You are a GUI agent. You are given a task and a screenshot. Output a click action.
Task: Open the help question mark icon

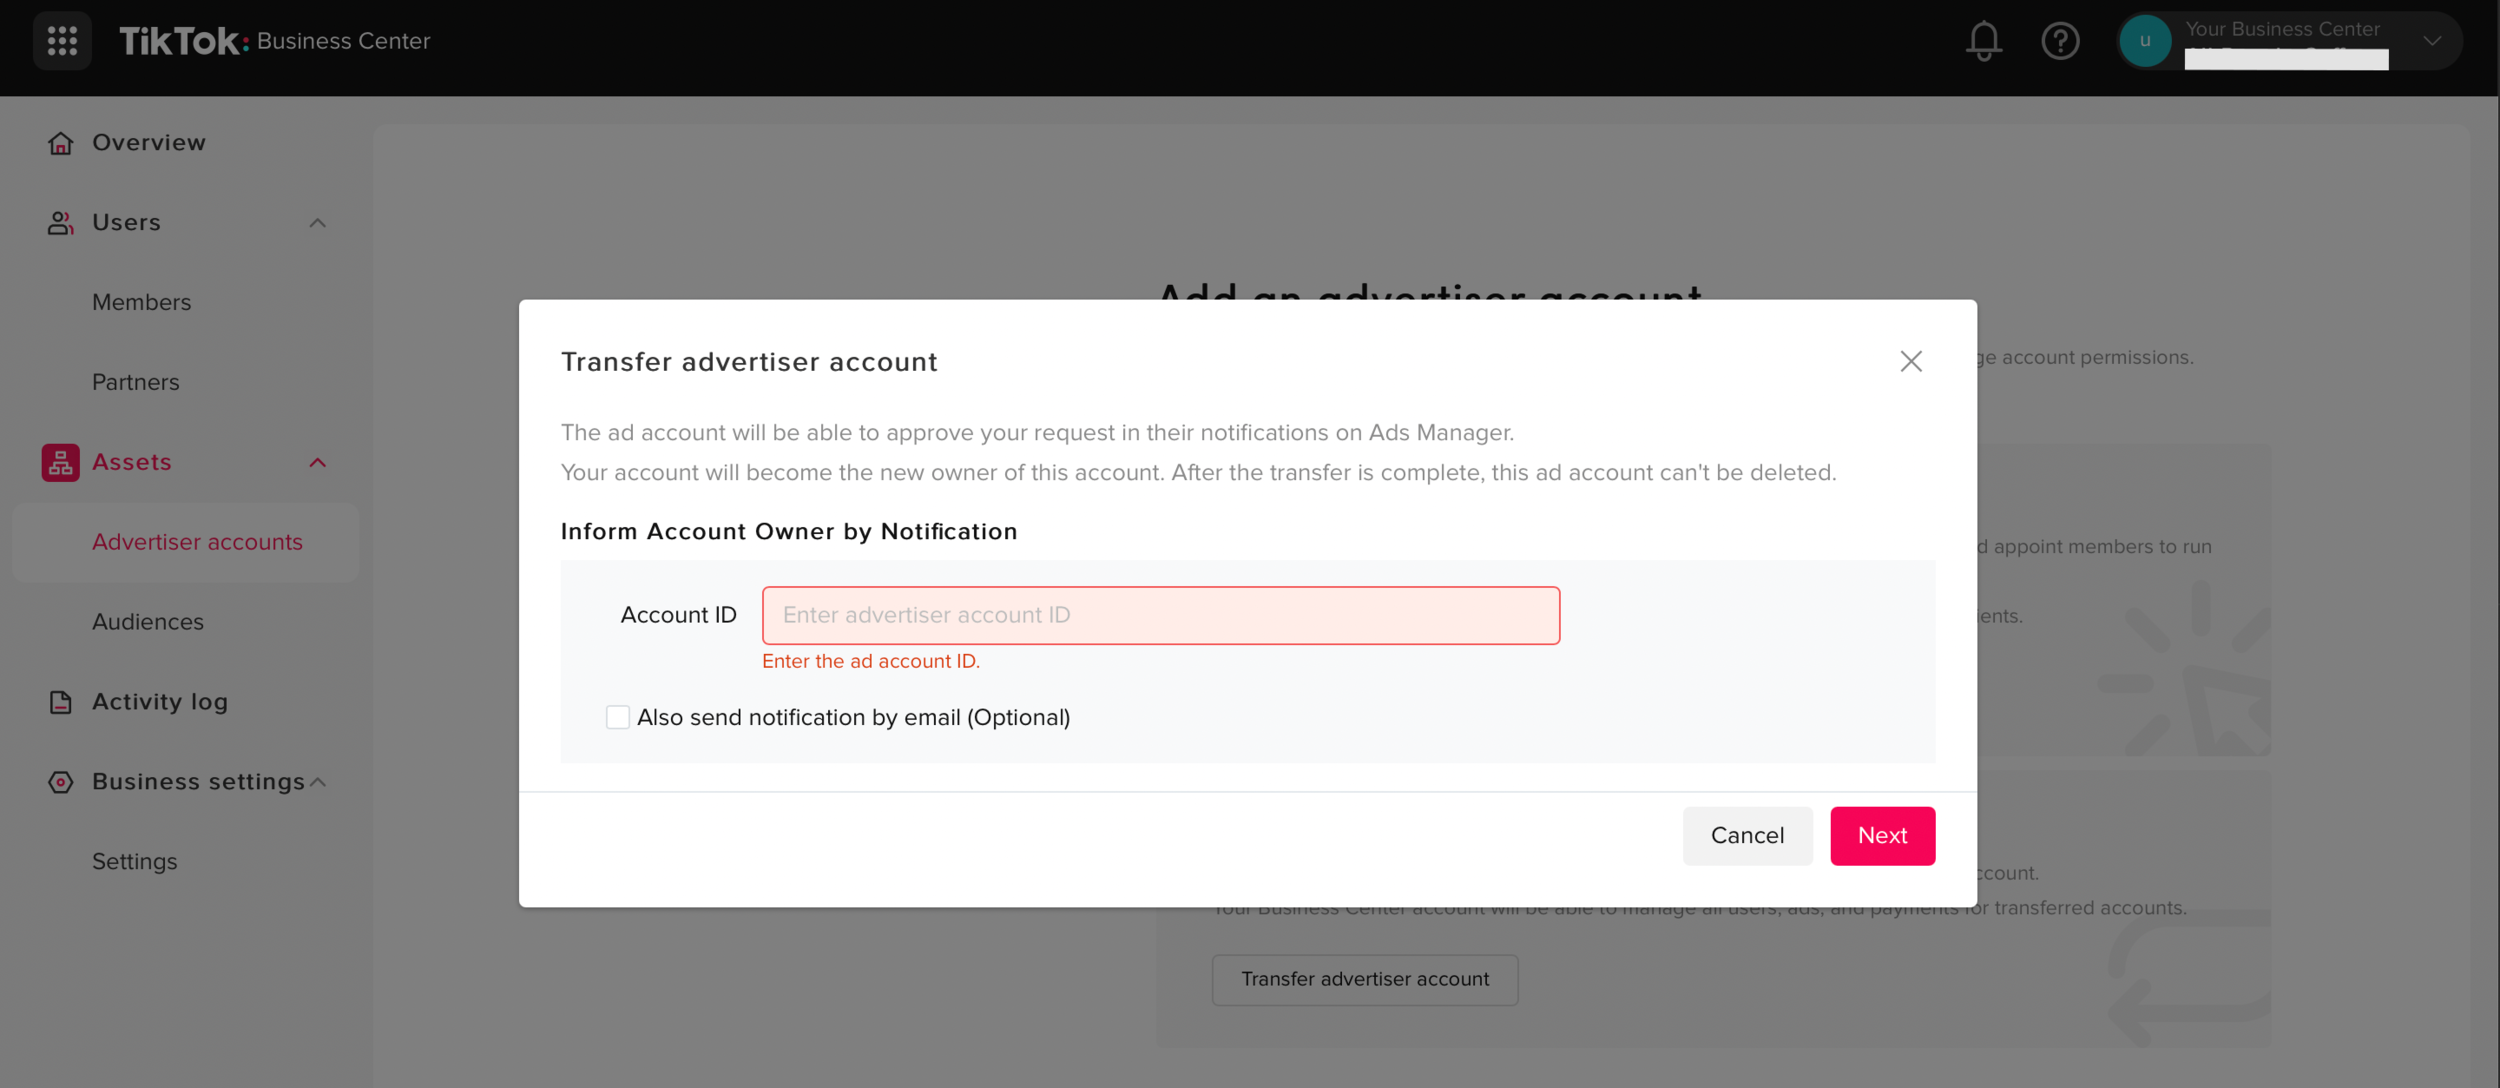[x=2060, y=41]
